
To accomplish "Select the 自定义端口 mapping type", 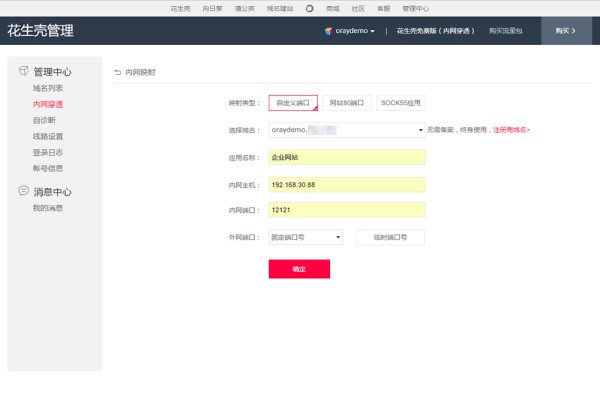I will 293,103.
